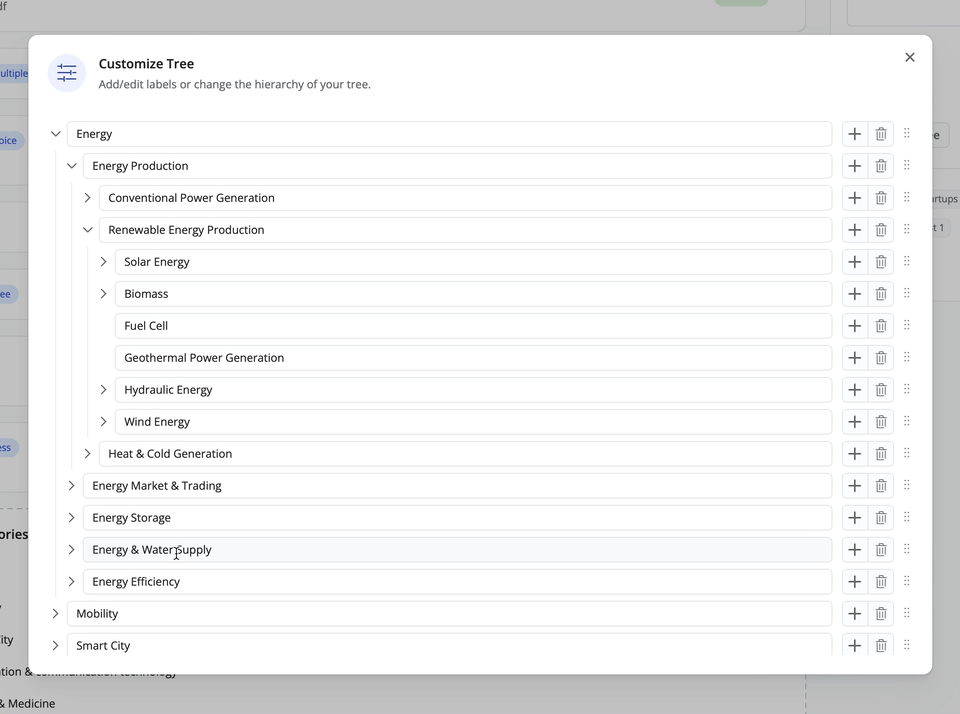Image resolution: width=960 pixels, height=714 pixels.
Task: Remove Heat & Cold Generation label
Action: coord(881,454)
